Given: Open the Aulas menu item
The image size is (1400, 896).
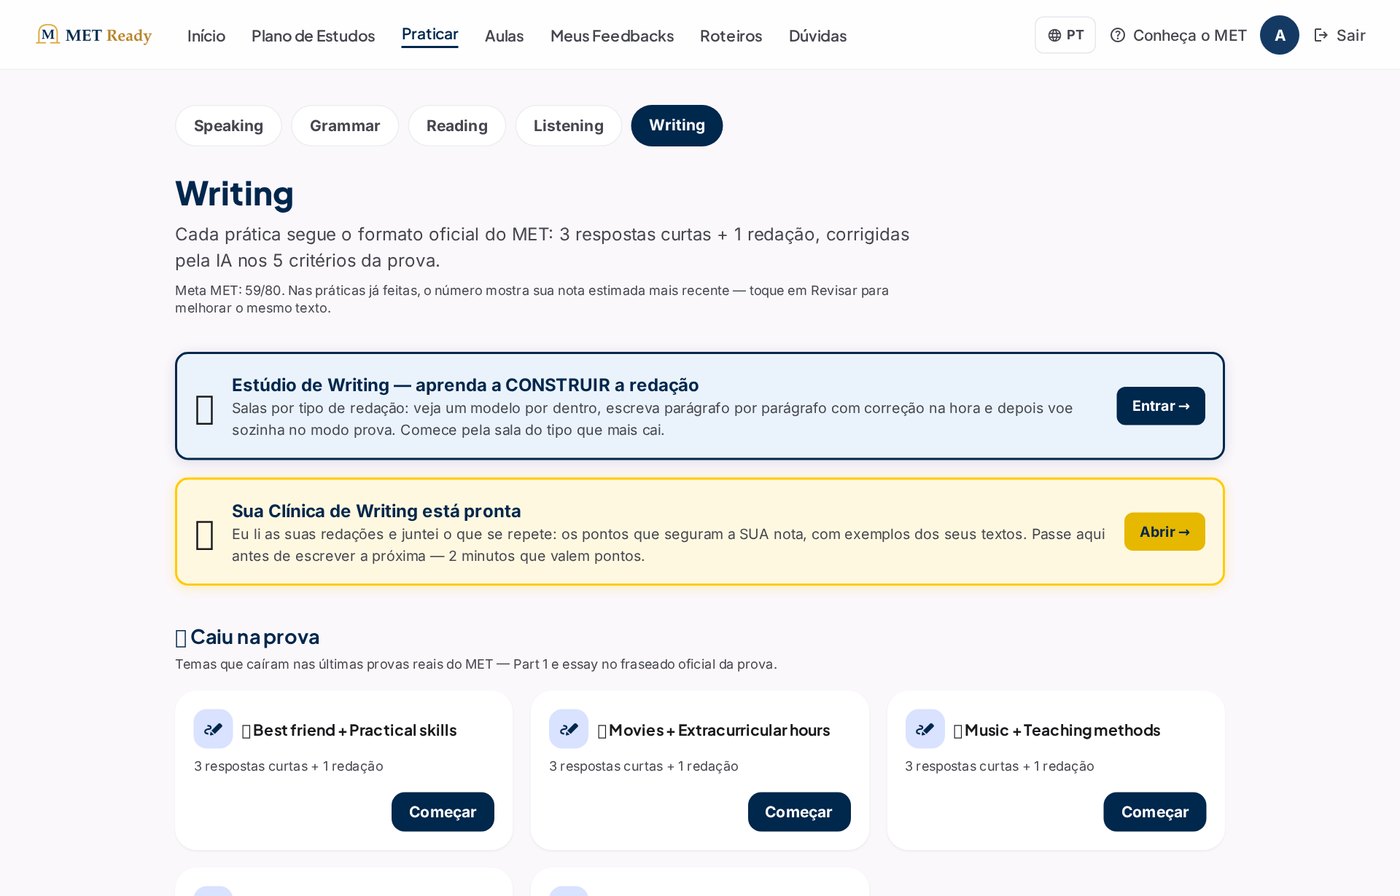Looking at the screenshot, I should pos(504,36).
